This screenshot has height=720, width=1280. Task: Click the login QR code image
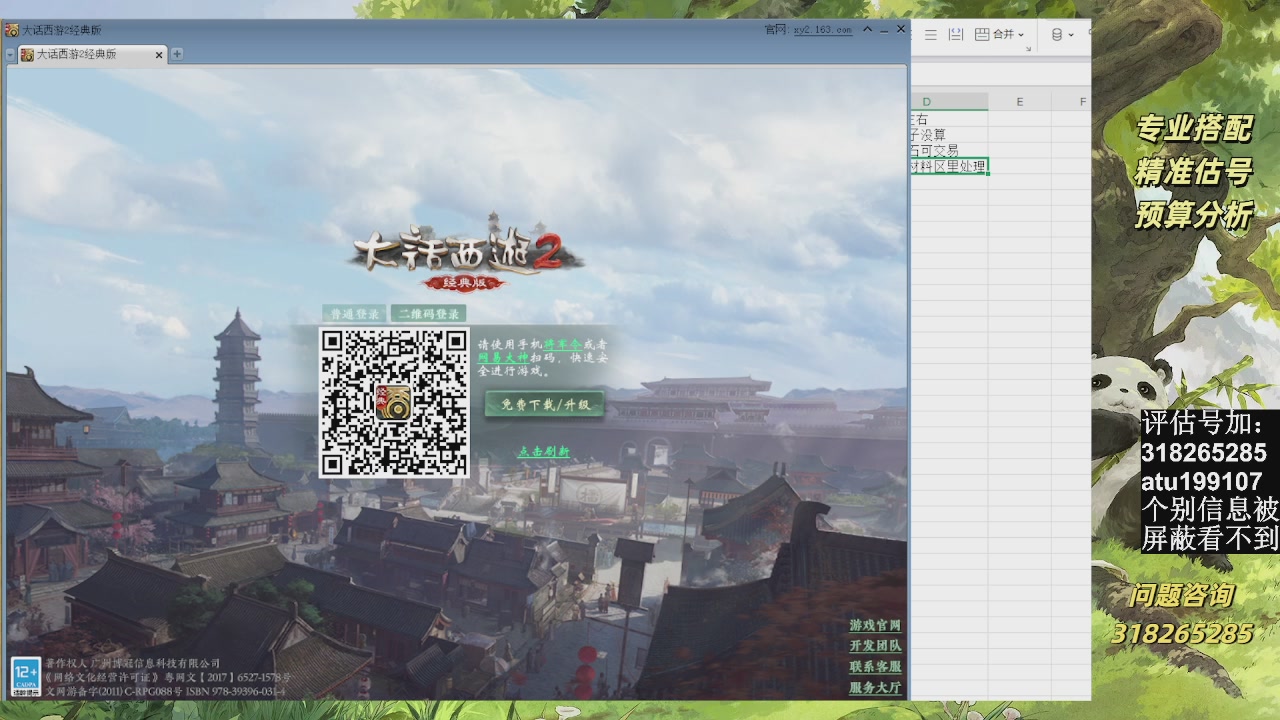394,402
